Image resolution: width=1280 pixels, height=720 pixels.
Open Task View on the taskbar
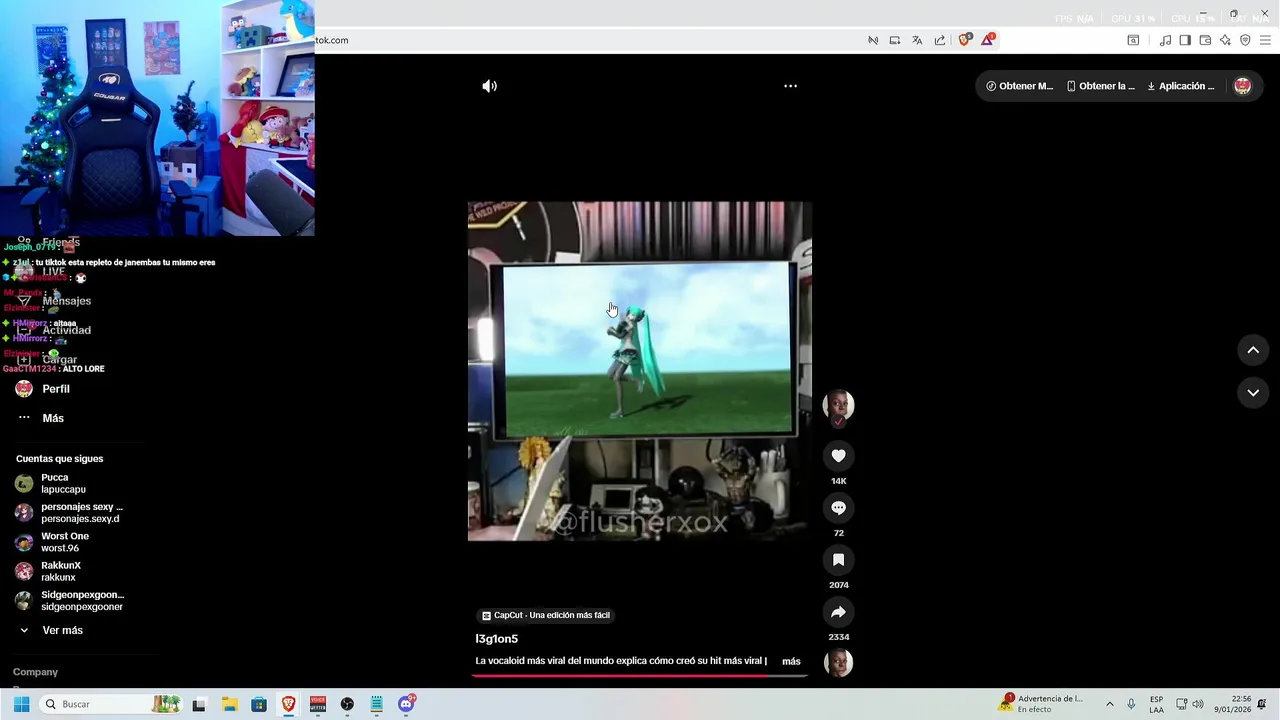click(199, 704)
